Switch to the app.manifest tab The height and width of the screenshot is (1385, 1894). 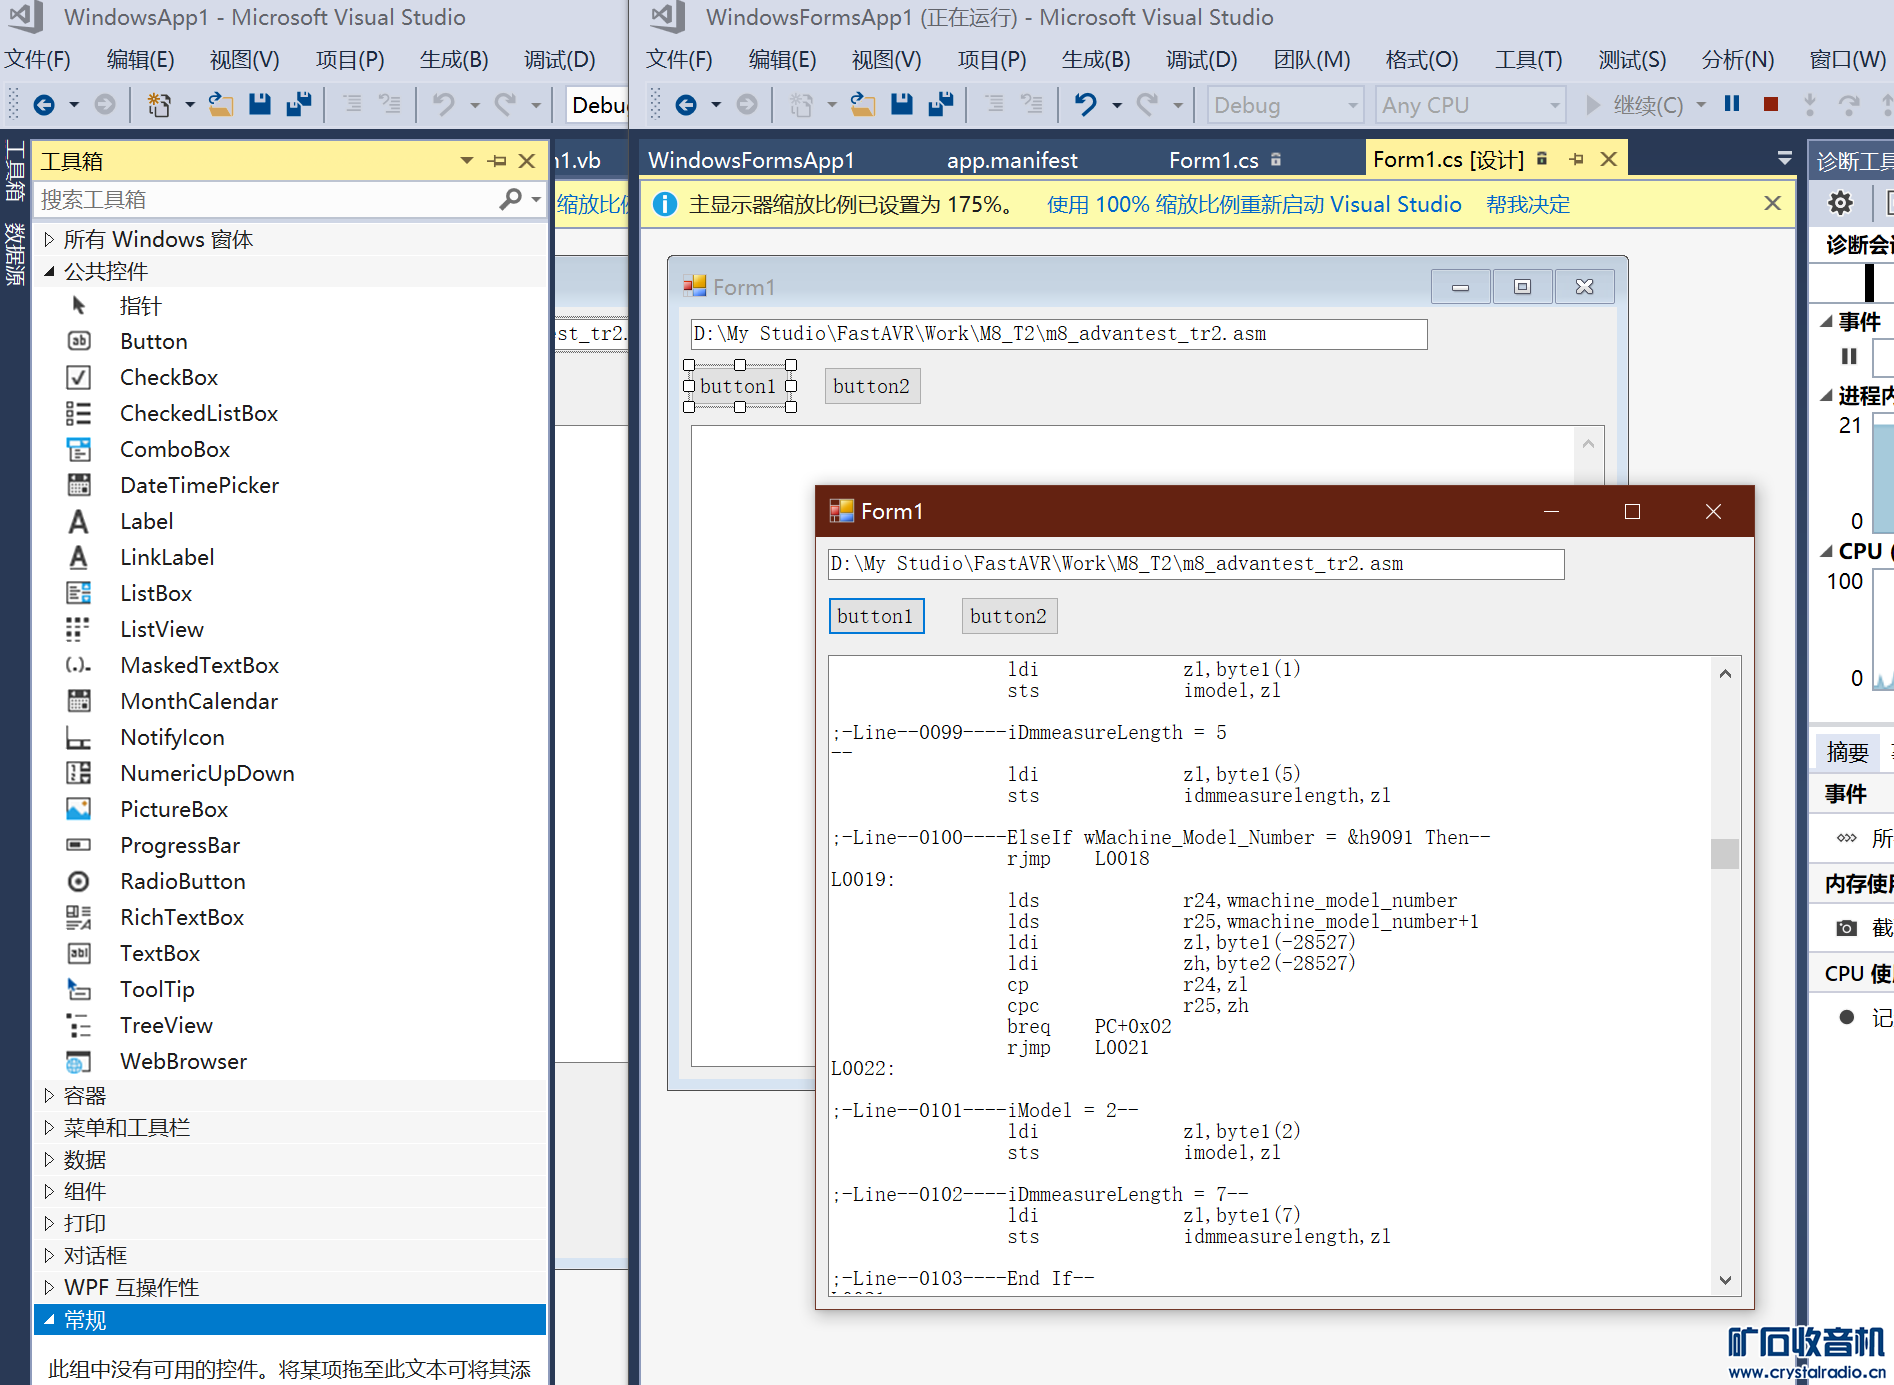point(1011,160)
